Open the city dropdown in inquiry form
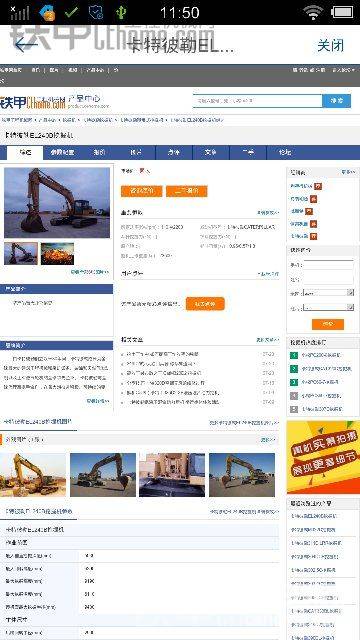This screenshot has height=640, width=360. click(x=328, y=307)
